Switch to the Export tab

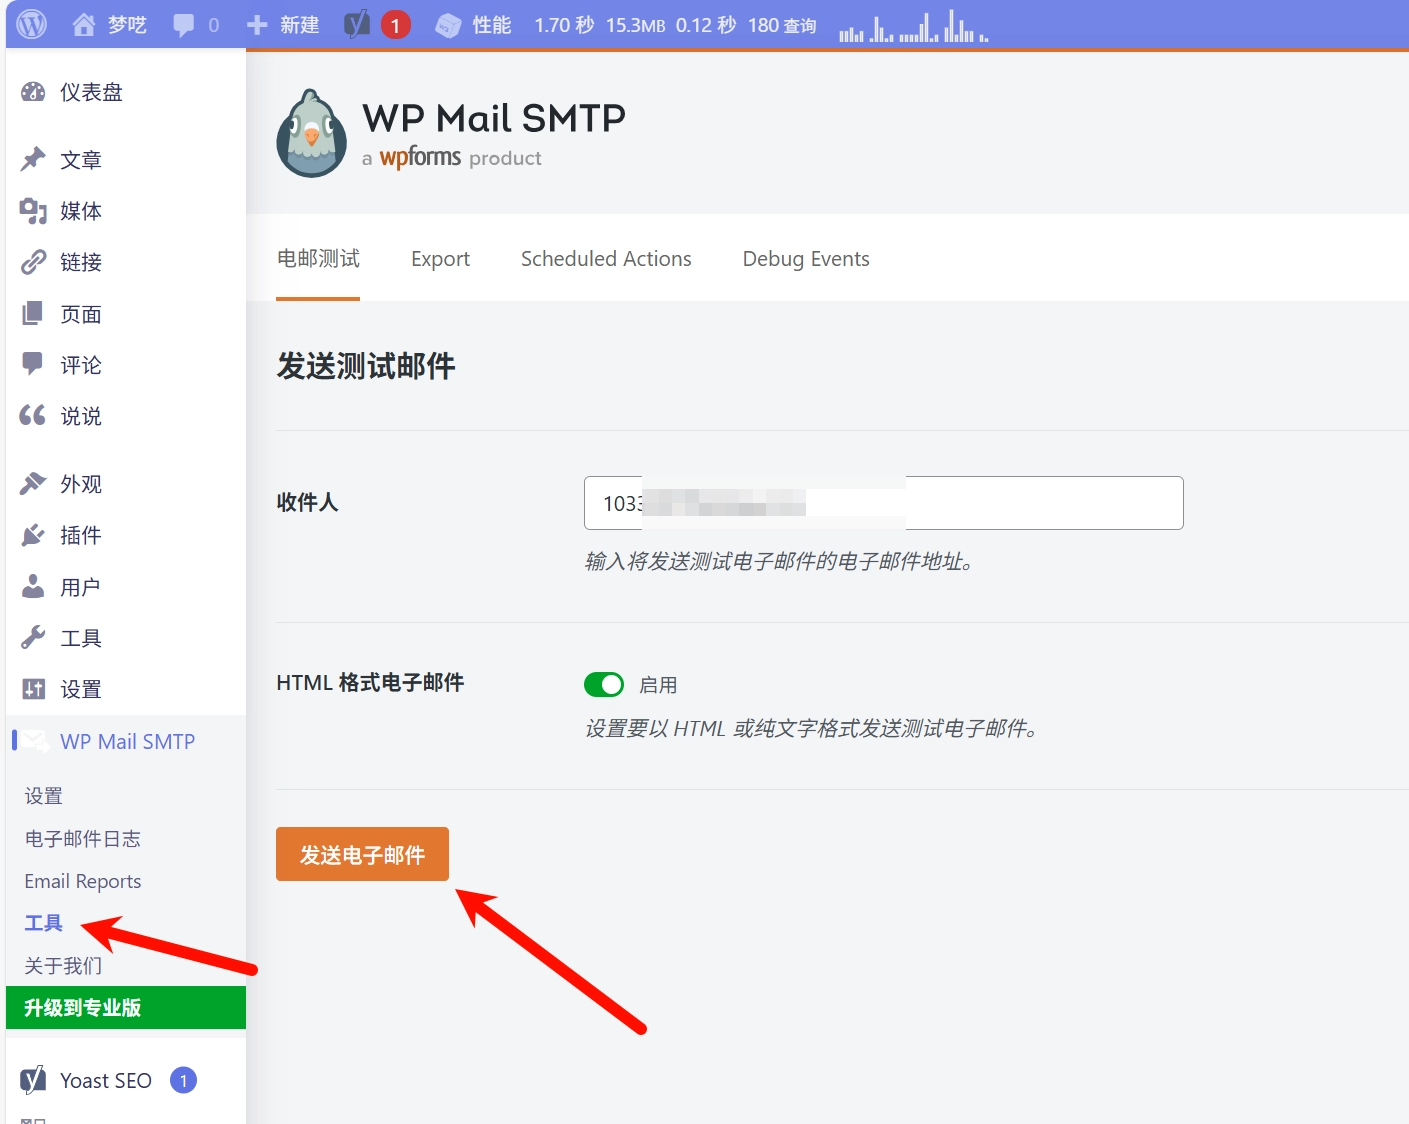coord(440,259)
